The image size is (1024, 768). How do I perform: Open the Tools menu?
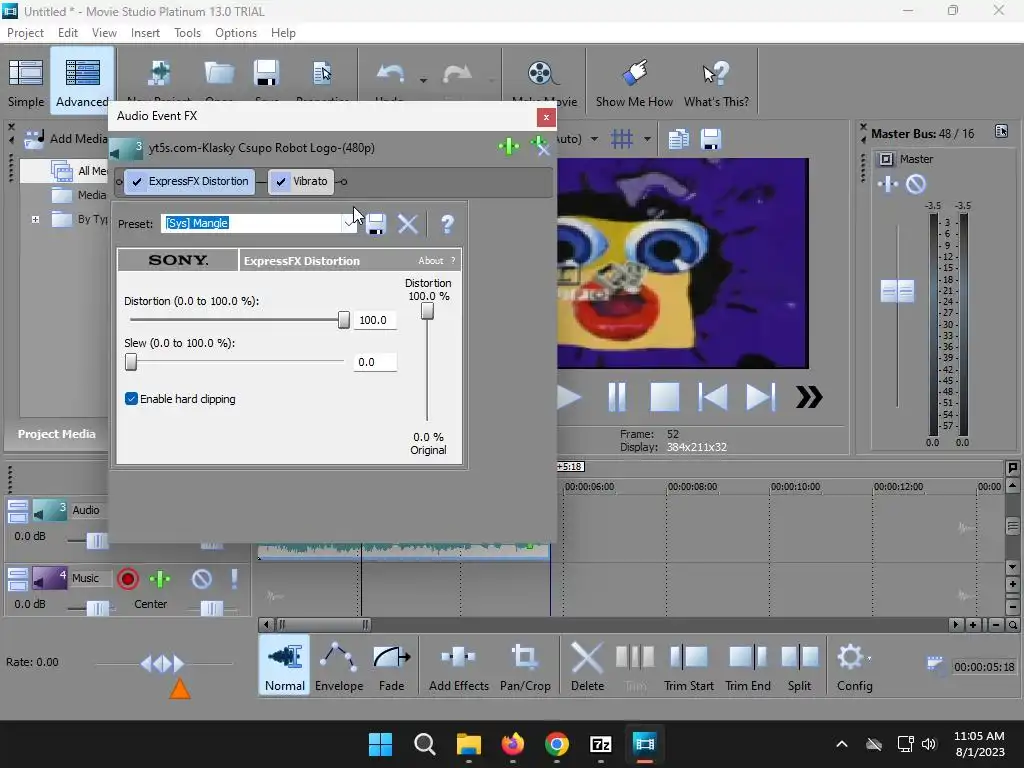[187, 33]
